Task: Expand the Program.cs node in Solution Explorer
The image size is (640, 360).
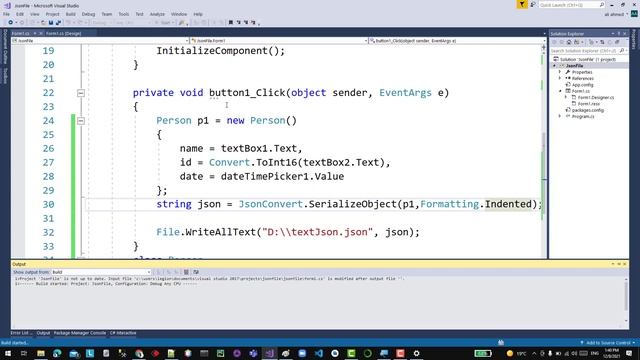Action: pyautogui.click(x=560, y=116)
